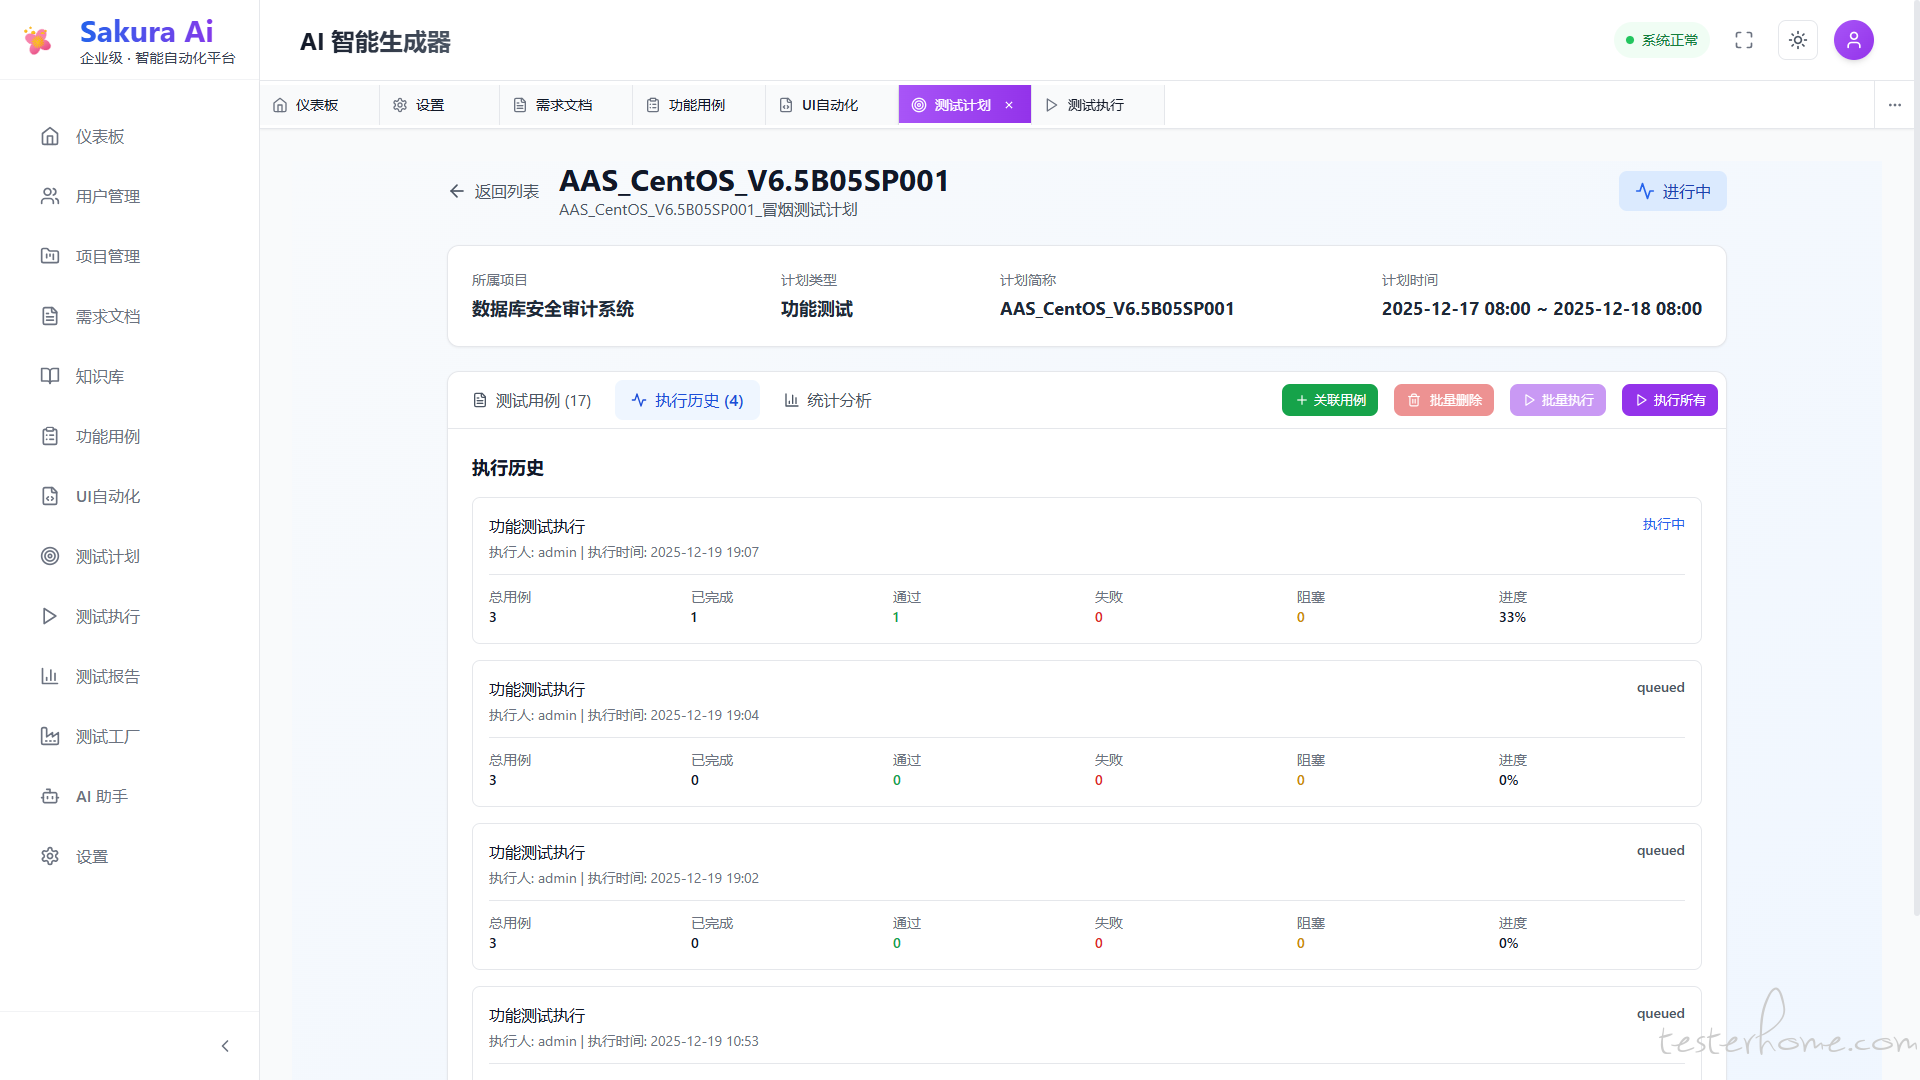
Task: Select the 测试用例 (17) tab
Action: coord(532,400)
